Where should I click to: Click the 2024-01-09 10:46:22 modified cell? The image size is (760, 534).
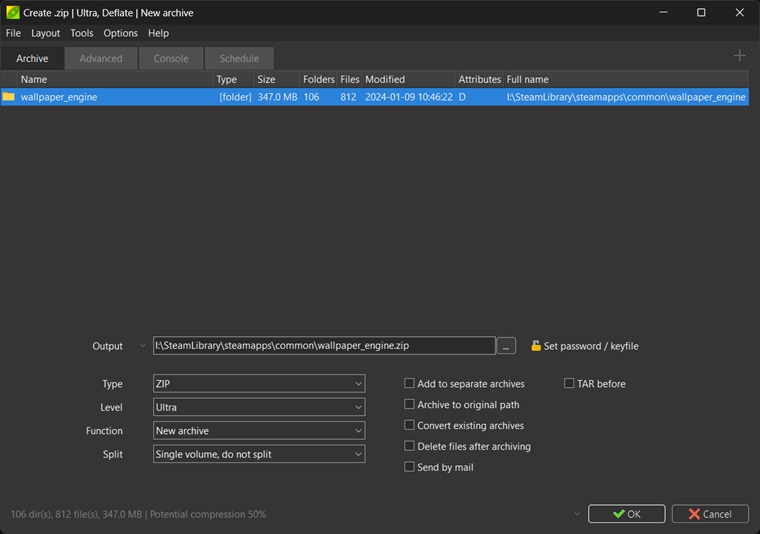pos(409,97)
